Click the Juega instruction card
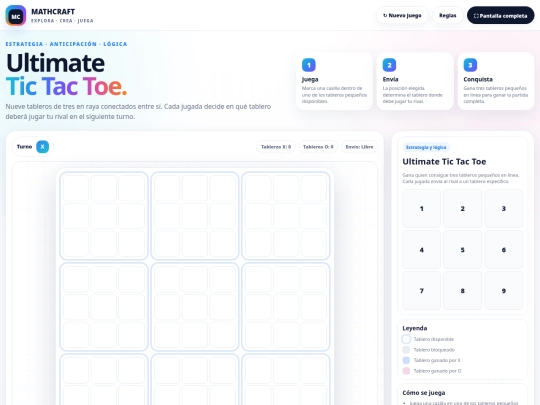Screen dimensions: 540x405 tap(334, 81)
